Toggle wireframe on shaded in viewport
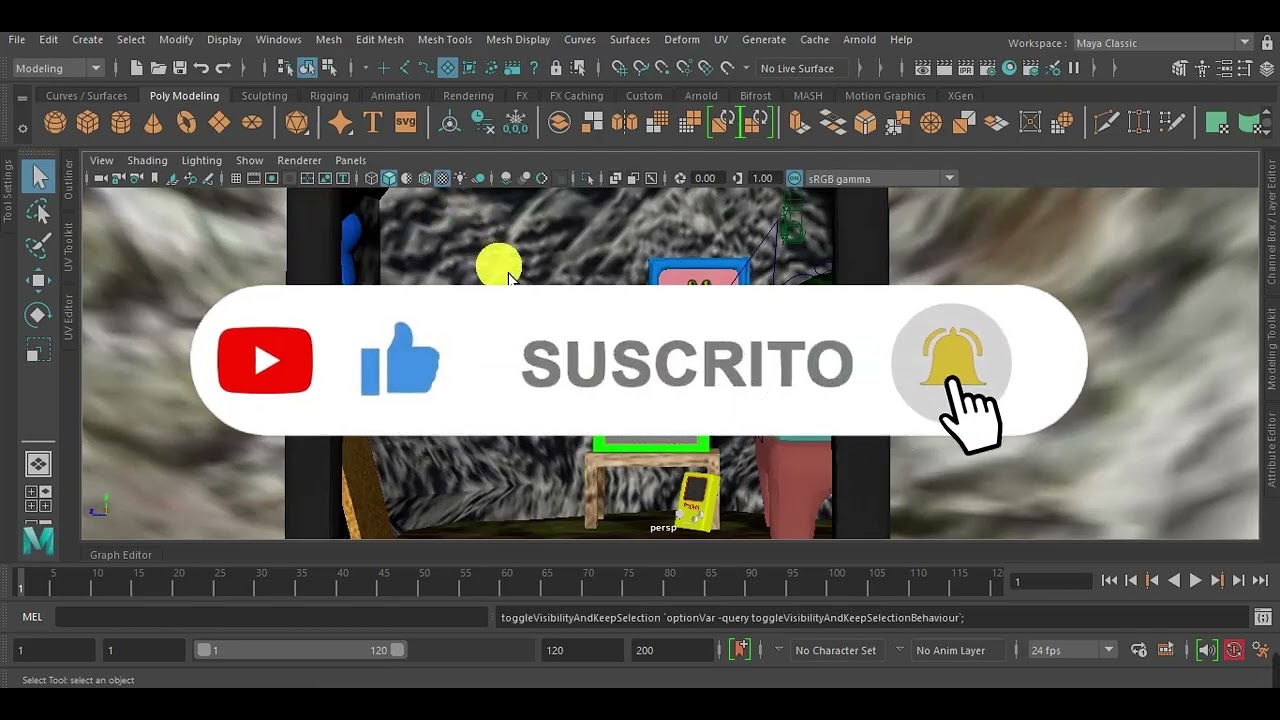This screenshot has width=1280, height=720. pos(425,179)
